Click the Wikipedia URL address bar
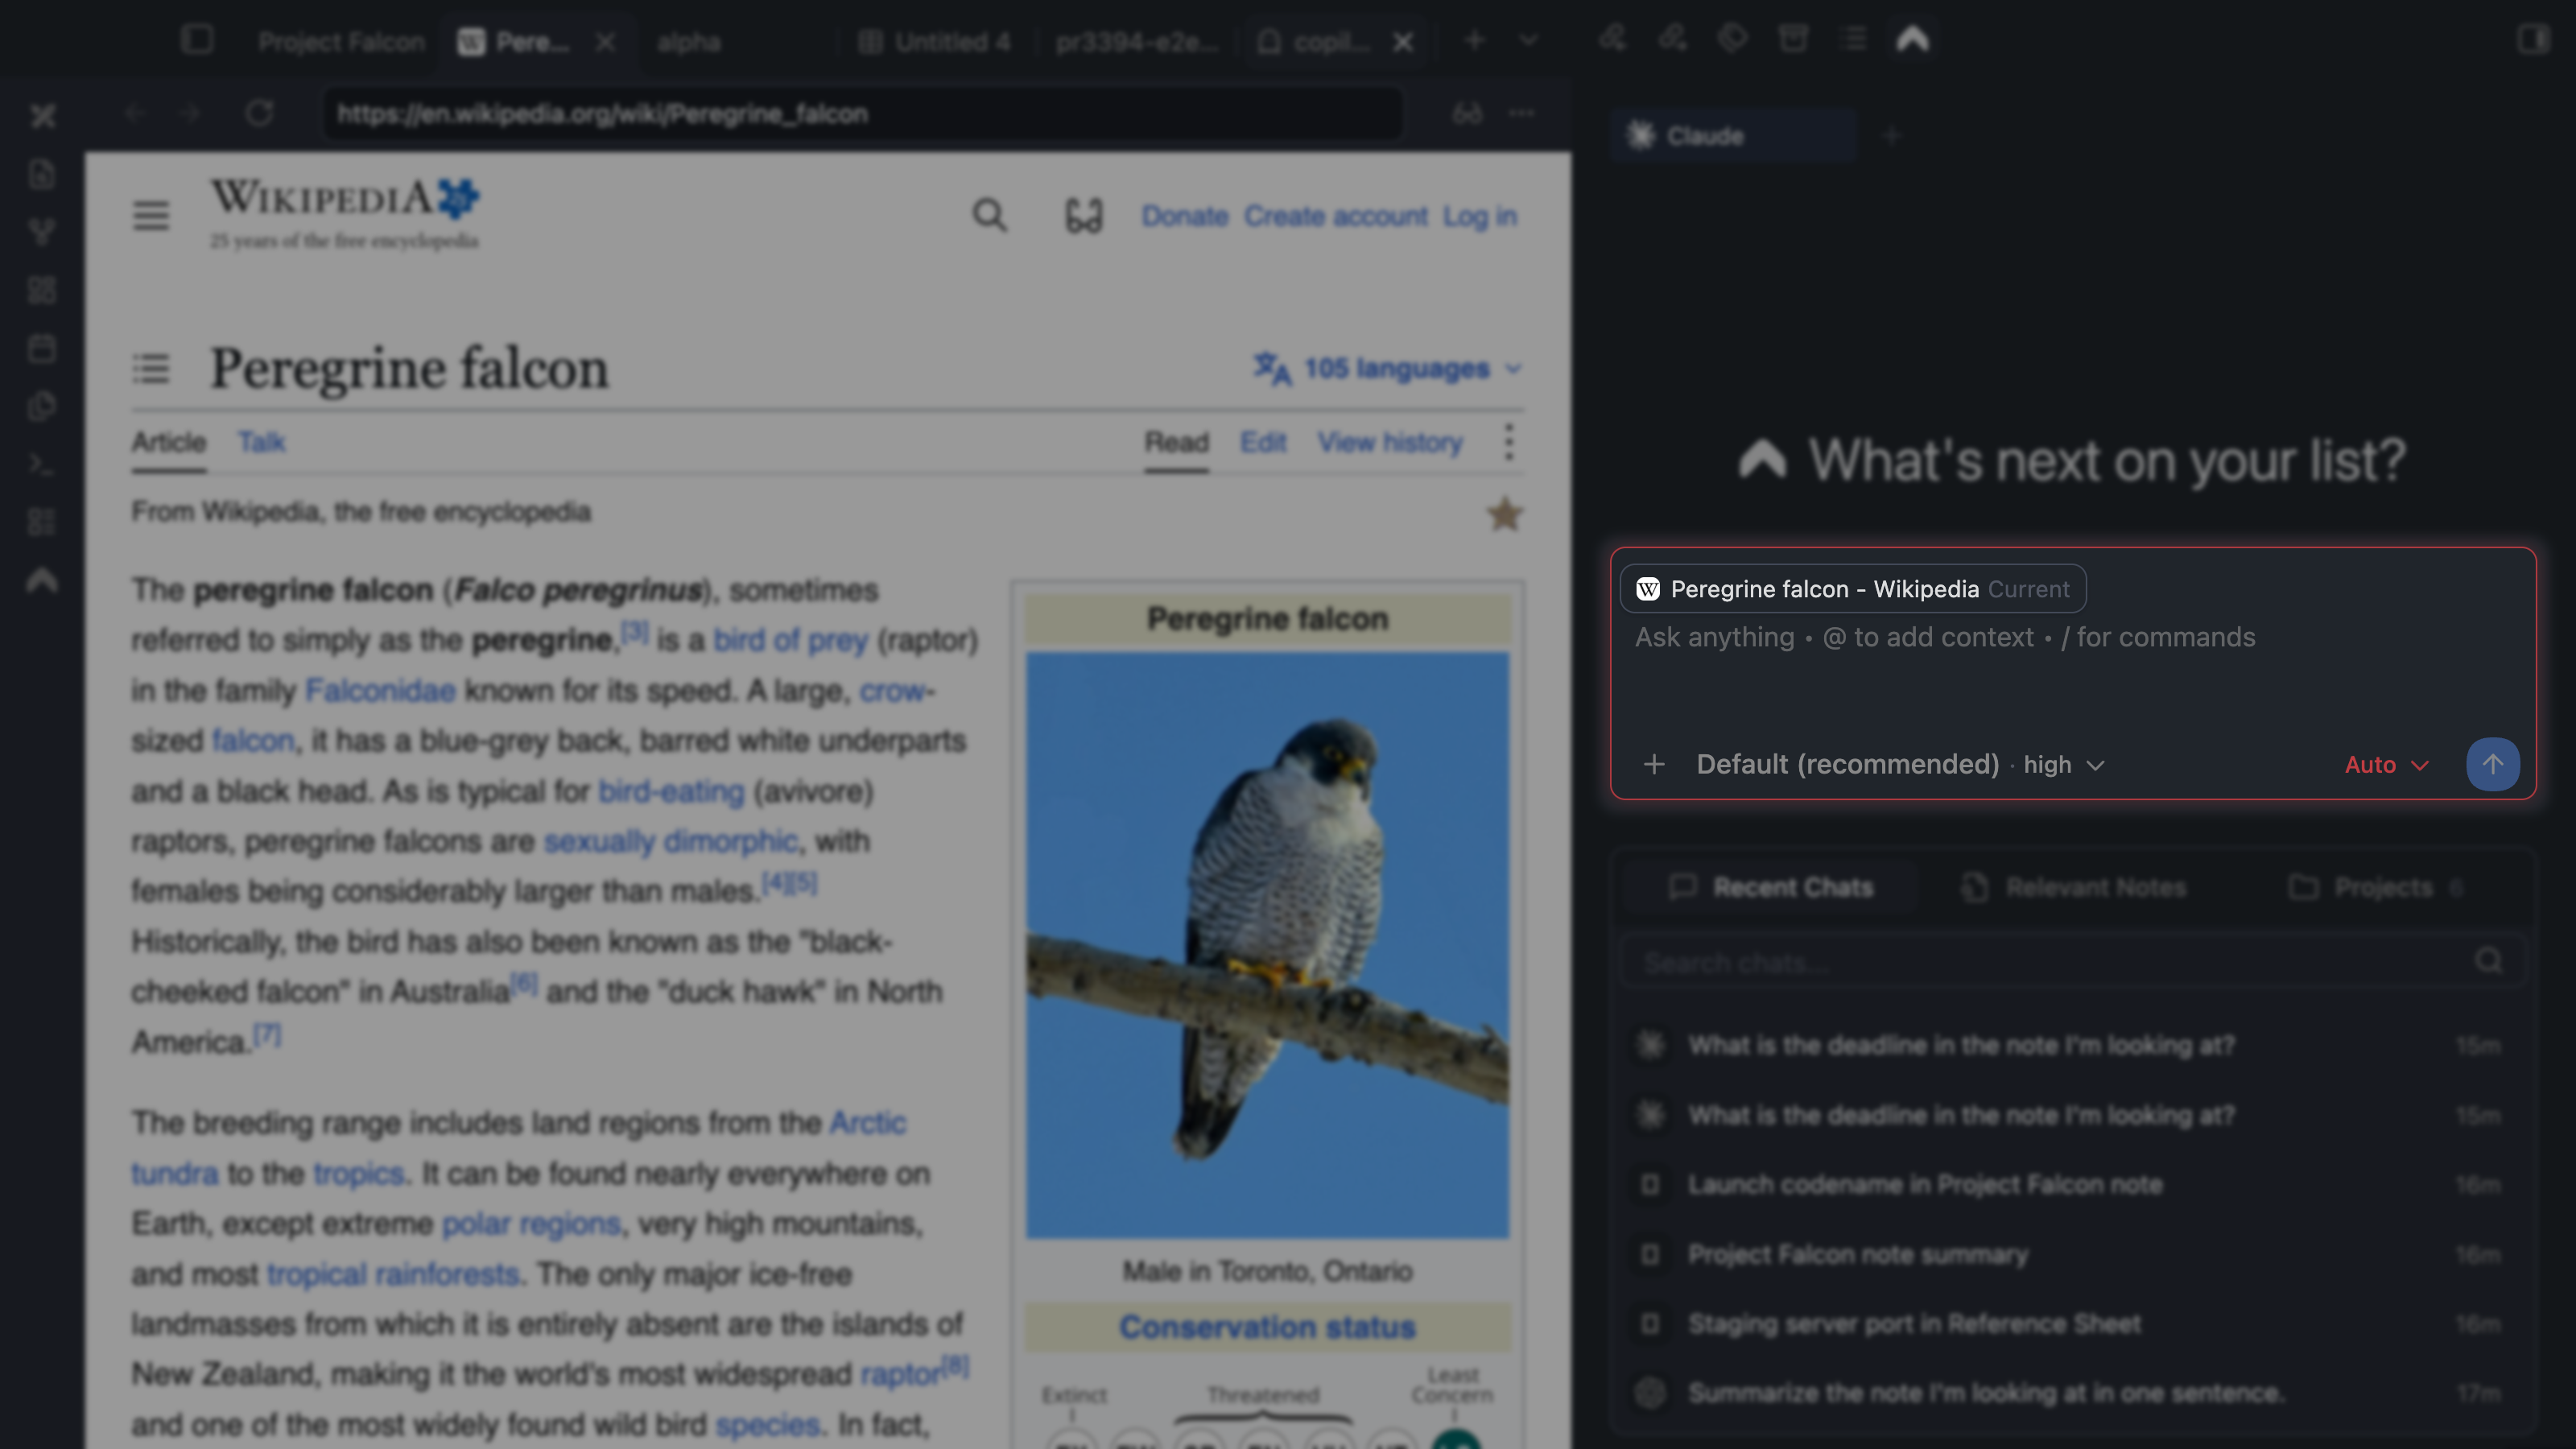 (862, 113)
